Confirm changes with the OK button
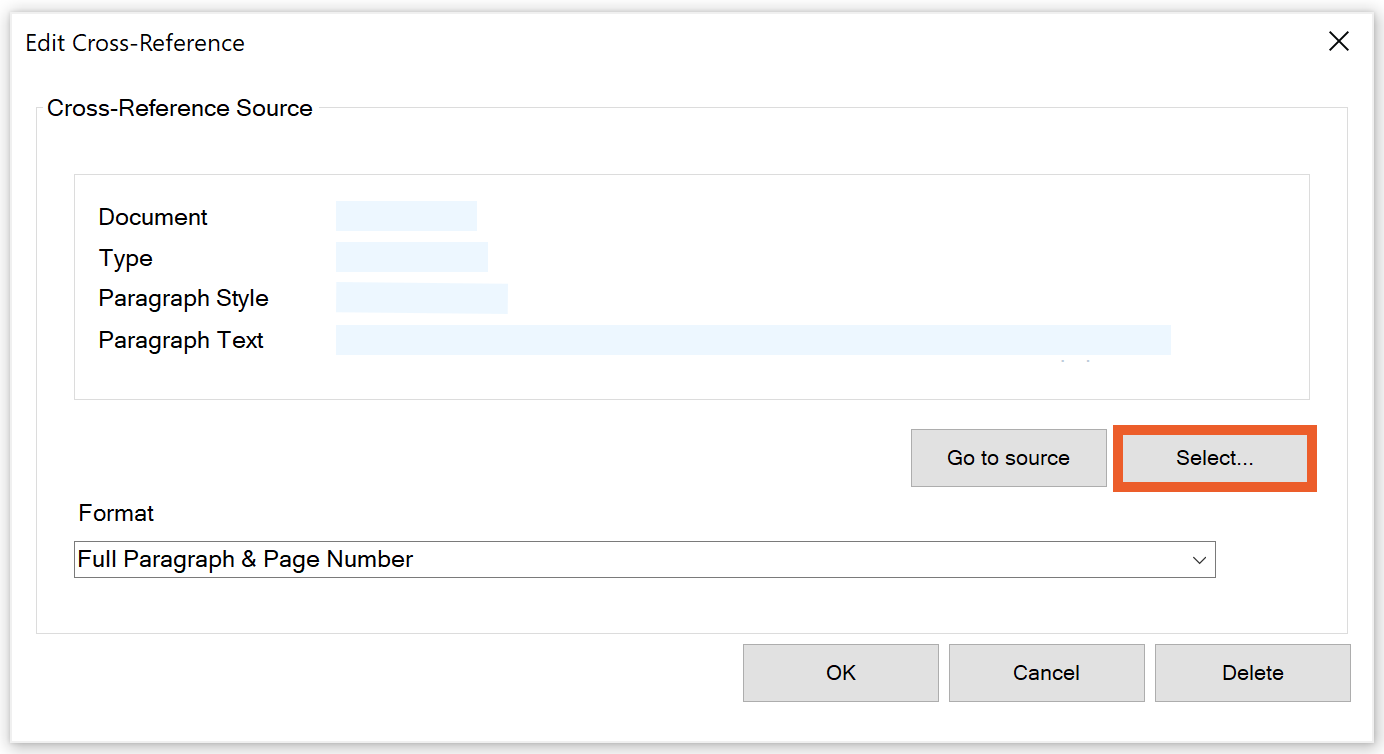The image size is (1384, 754). click(x=840, y=673)
